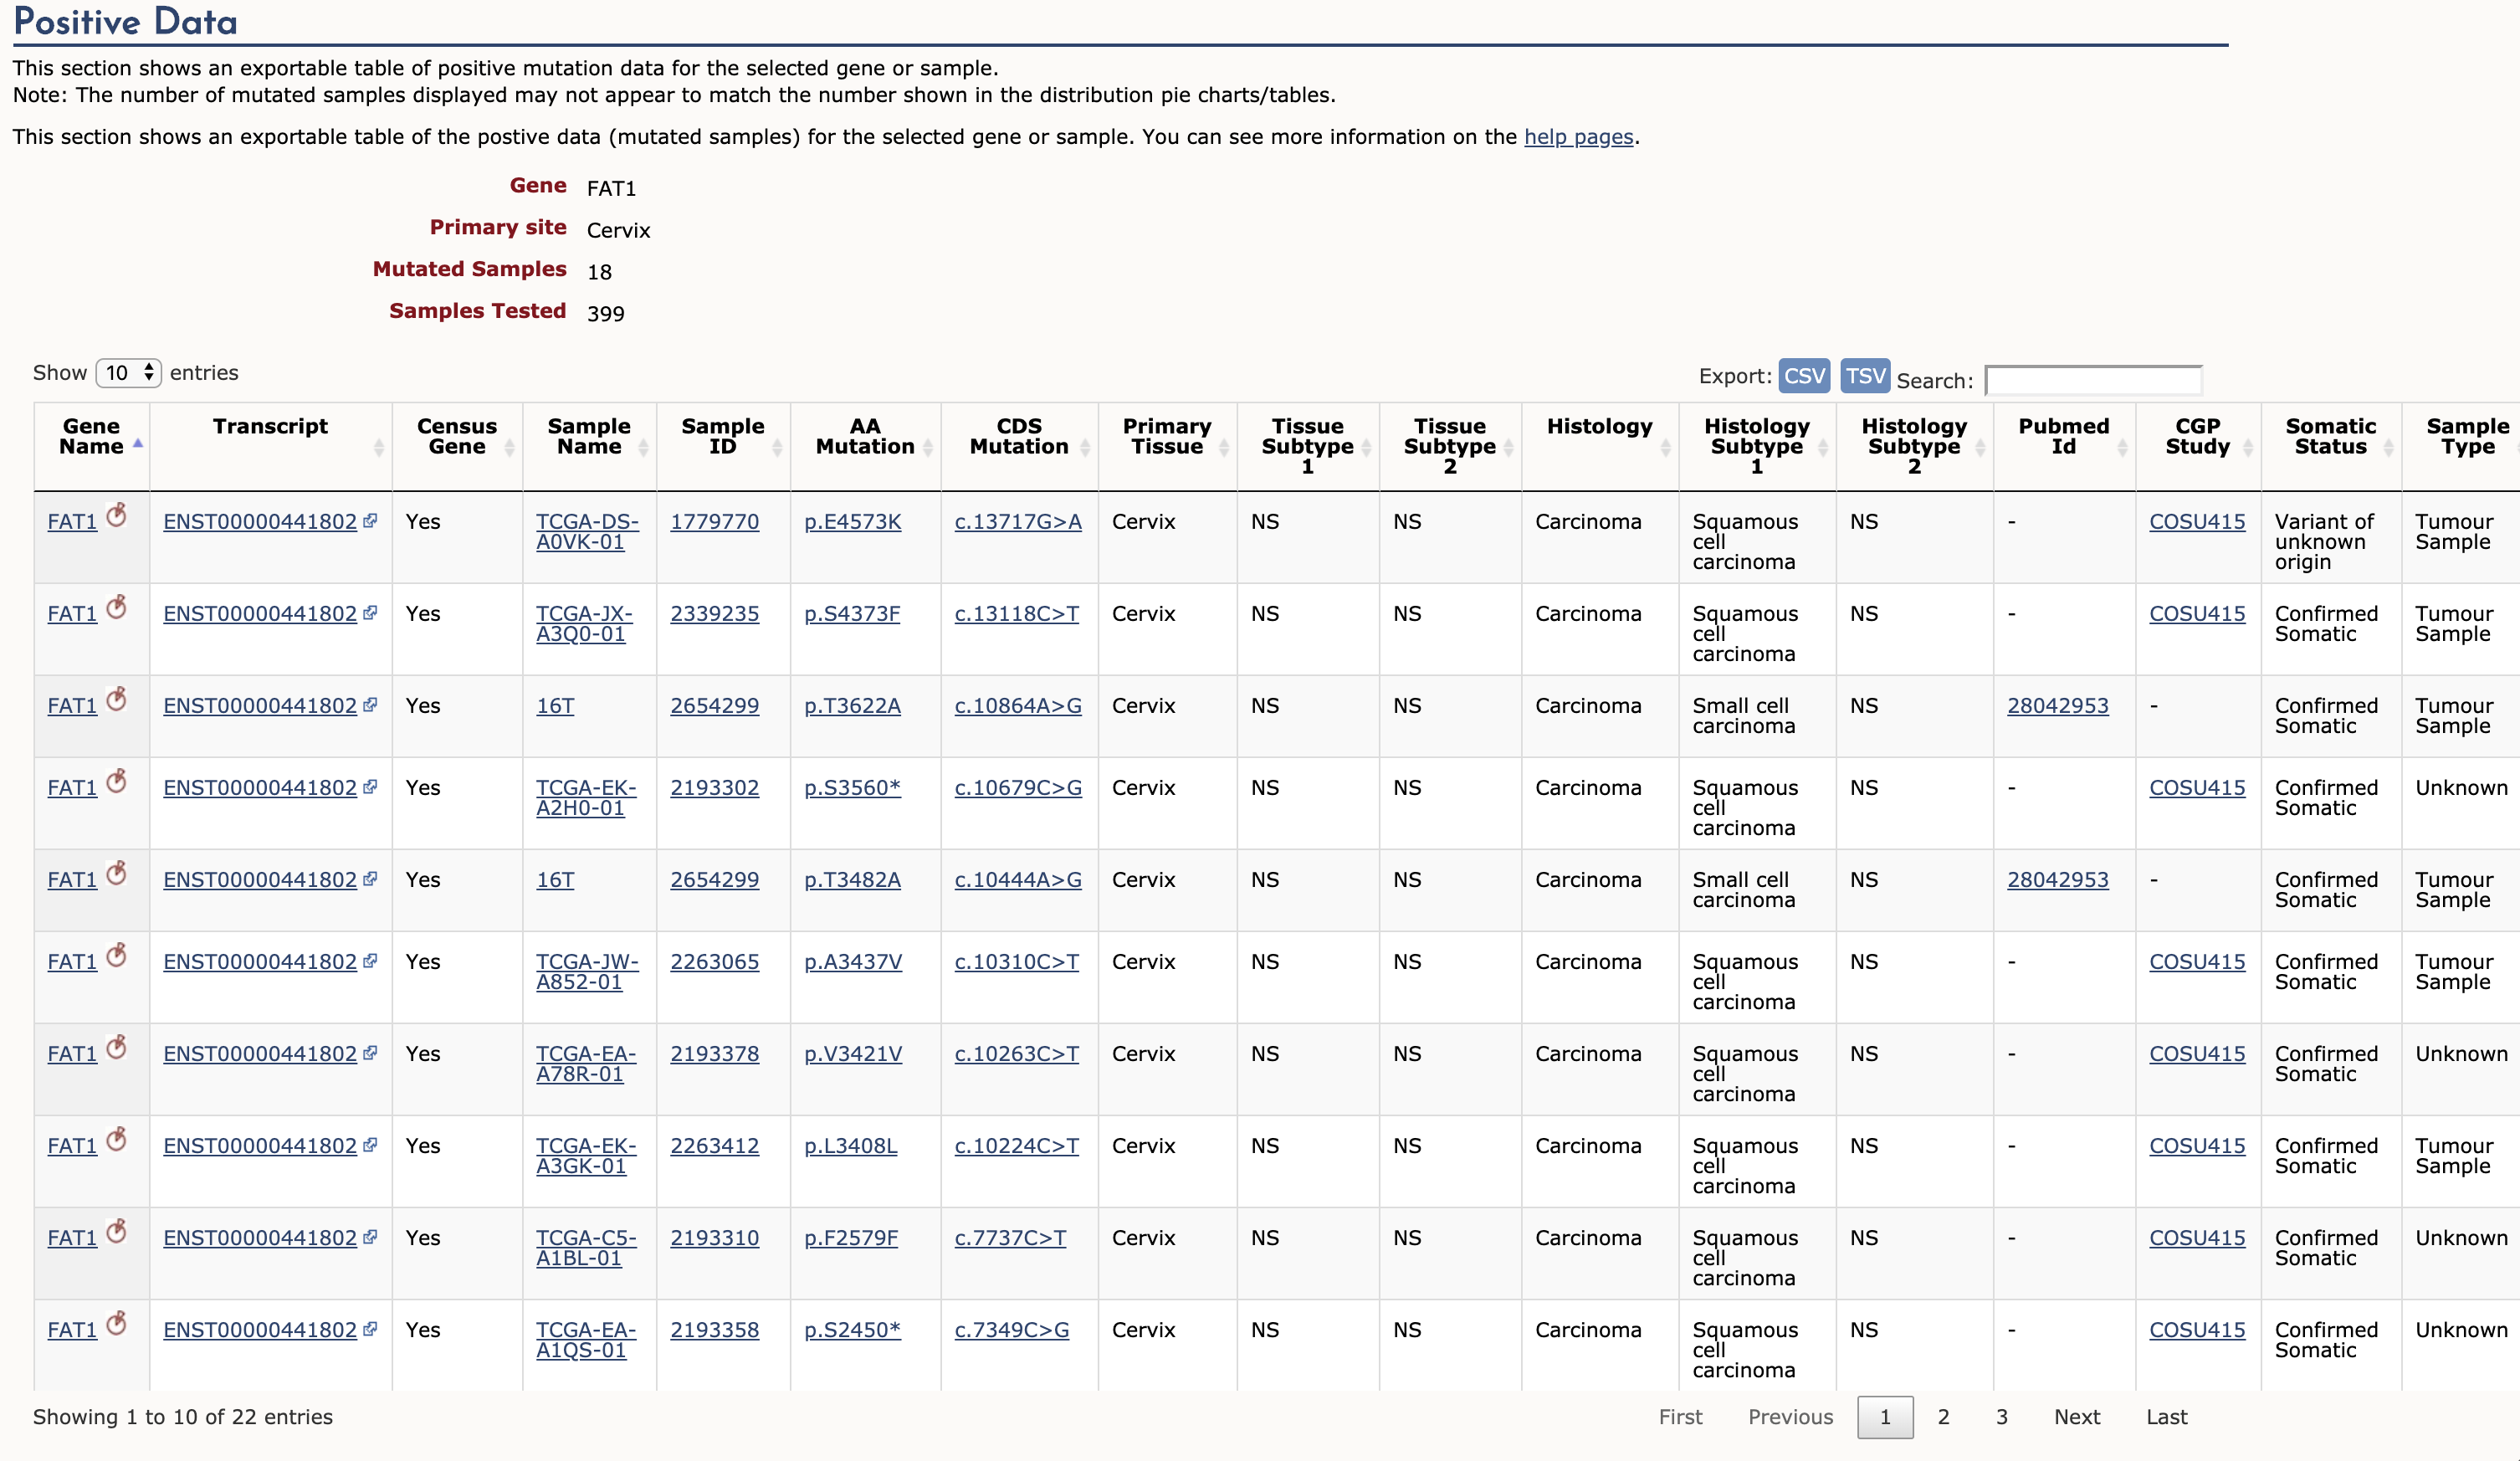Open Pubmed 28042953 in p.T3622A row
The image size is (2520, 1461).
[x=2057, y=706]
